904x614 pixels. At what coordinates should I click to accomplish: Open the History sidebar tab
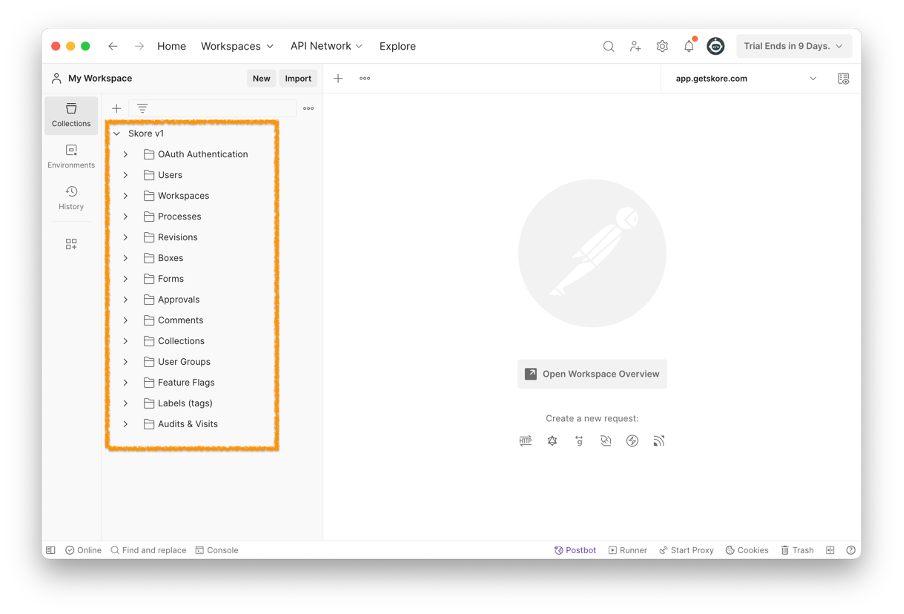71,198
